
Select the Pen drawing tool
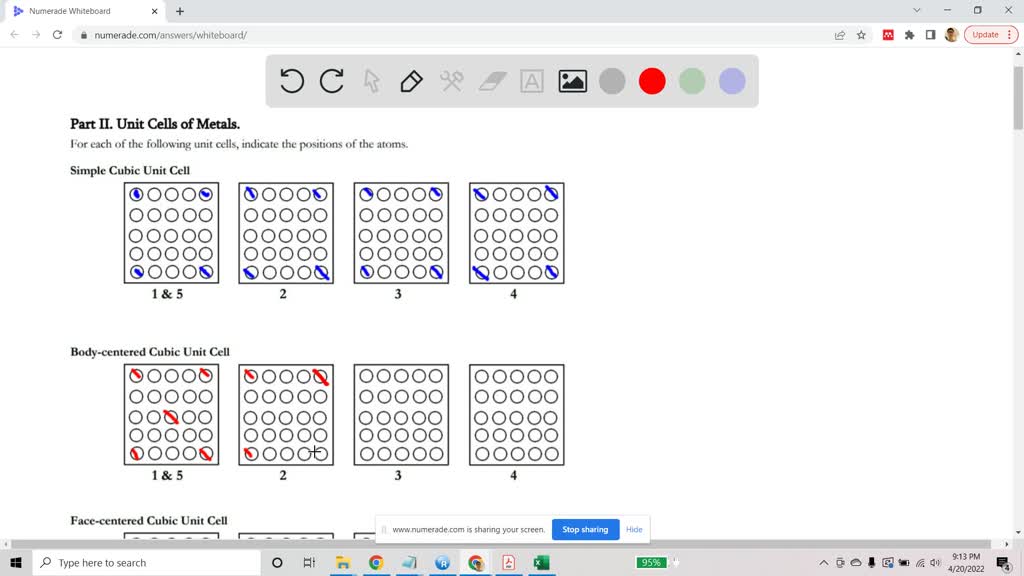tap(411, 81)
